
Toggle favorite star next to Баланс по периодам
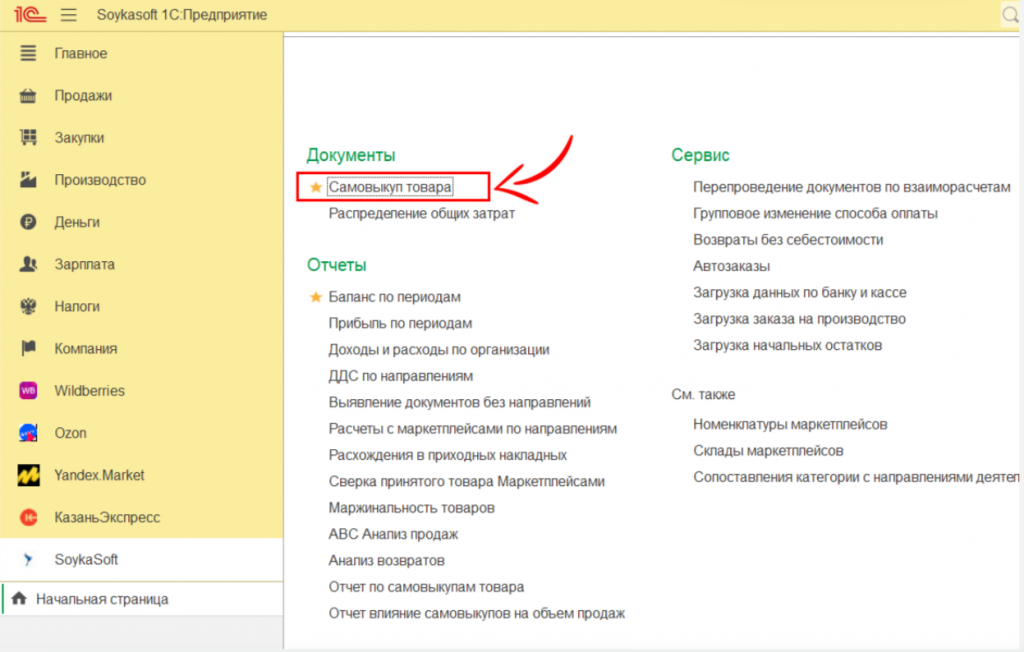coord(316,297)
